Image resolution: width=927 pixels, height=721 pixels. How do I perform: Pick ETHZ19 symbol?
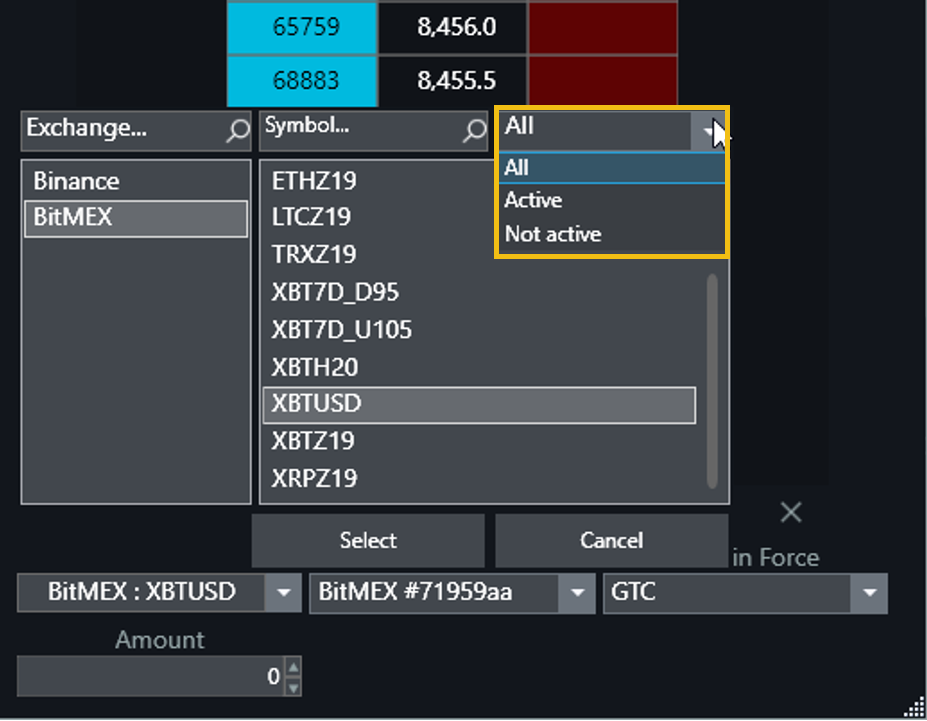coord(479,181)
